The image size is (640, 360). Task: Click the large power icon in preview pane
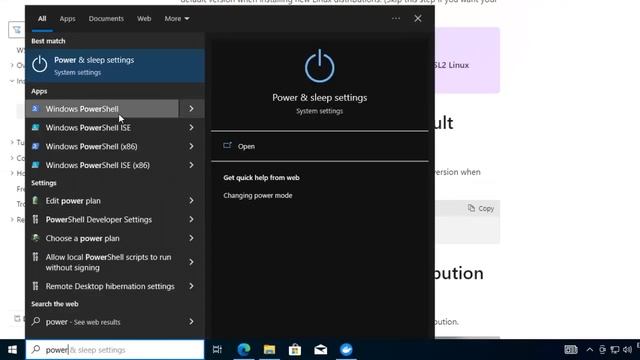[x=320, y=66]
